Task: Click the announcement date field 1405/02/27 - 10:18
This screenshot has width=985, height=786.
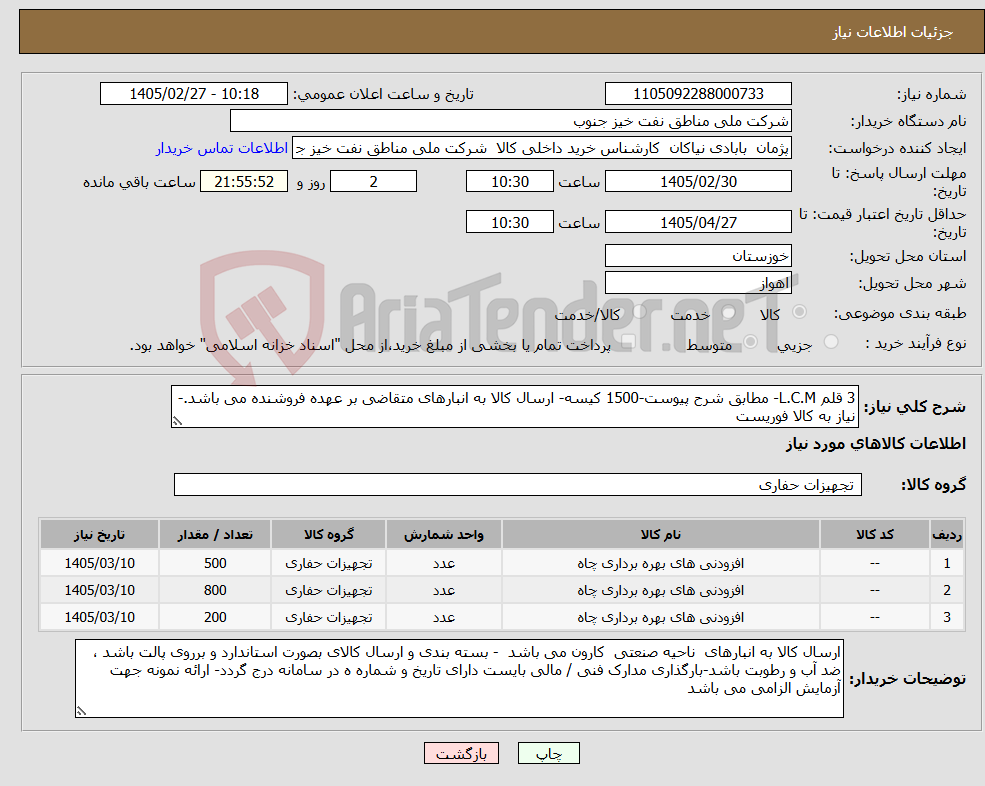Action: click(x=193, y=94)
